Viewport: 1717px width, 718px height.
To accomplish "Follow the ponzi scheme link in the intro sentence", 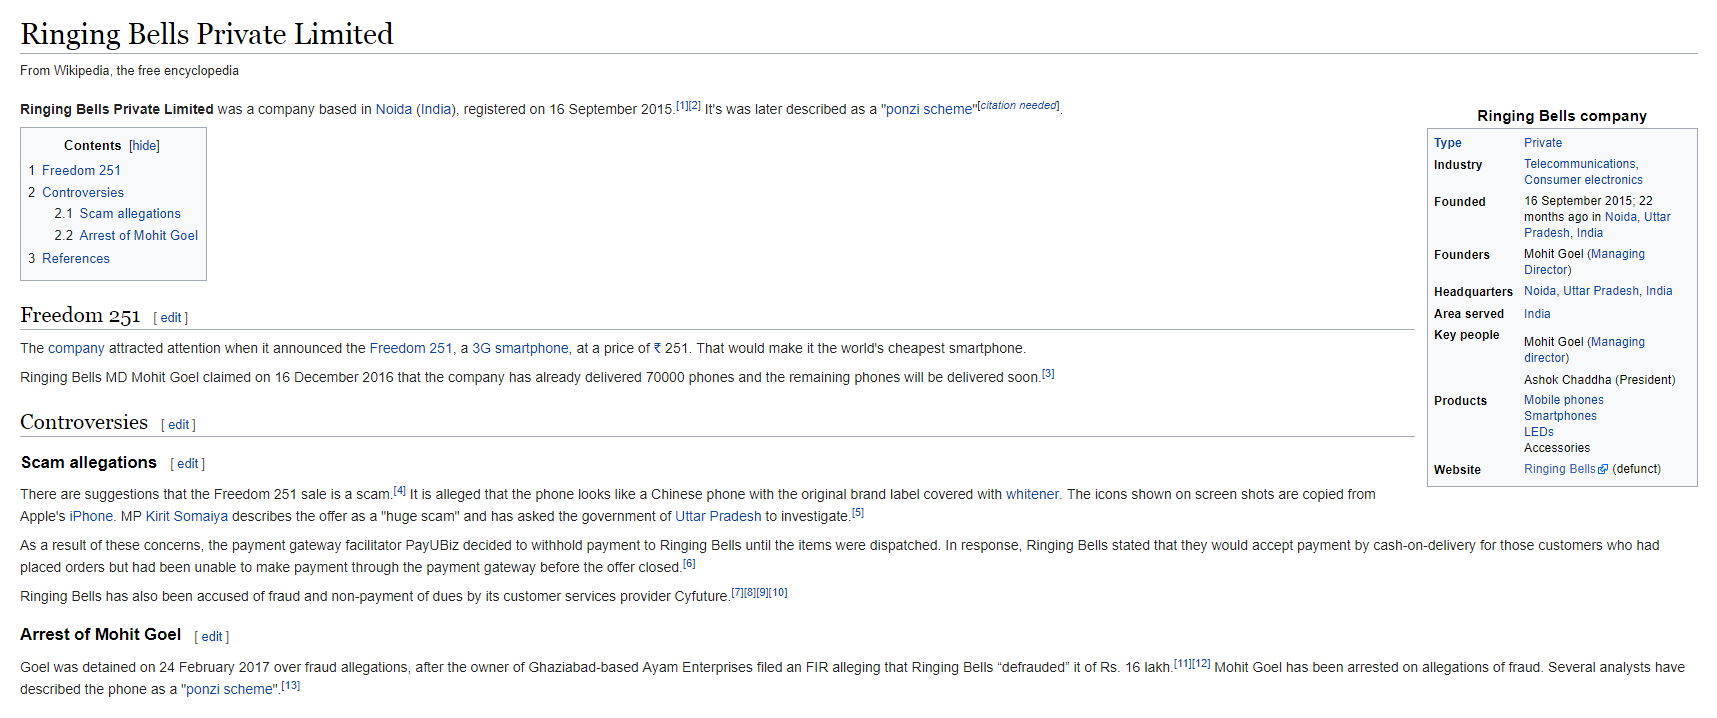I will 929,110.
